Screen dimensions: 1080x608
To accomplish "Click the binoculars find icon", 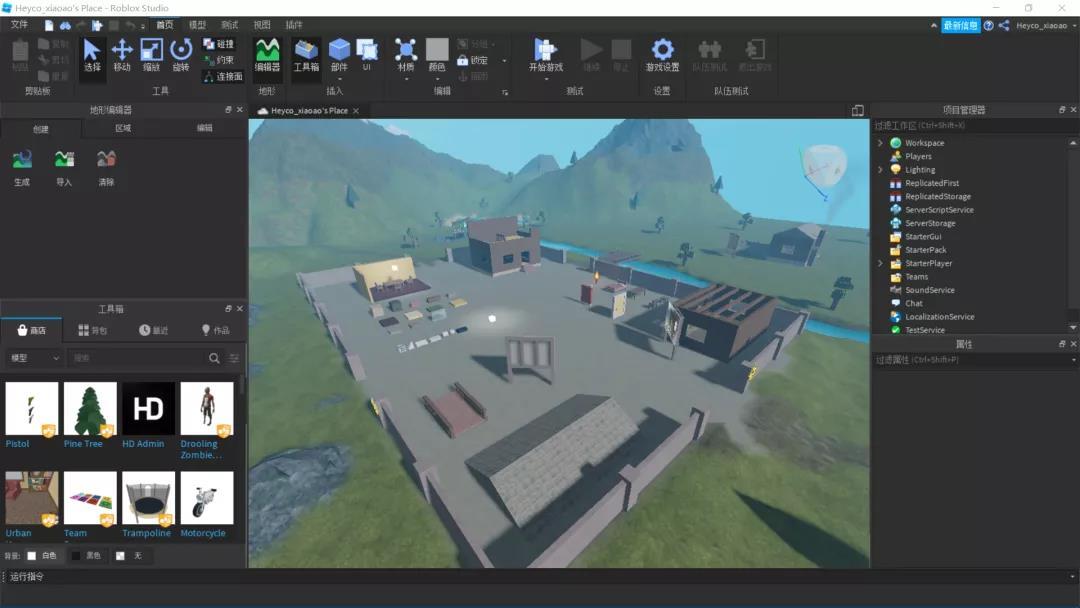I will [65, 25].
